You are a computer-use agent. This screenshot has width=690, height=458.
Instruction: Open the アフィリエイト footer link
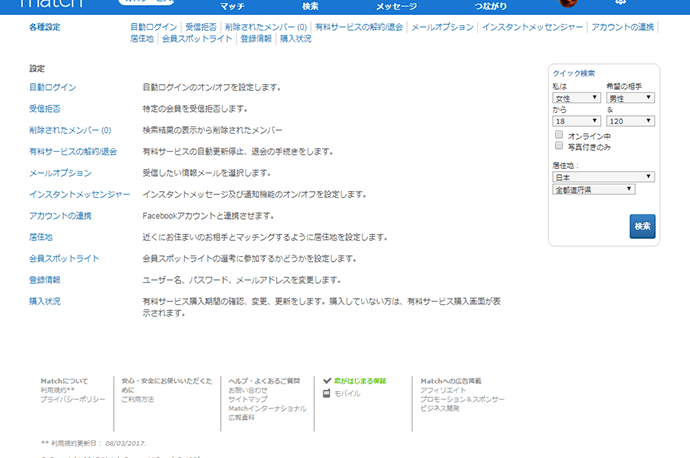tap(443, 390)
